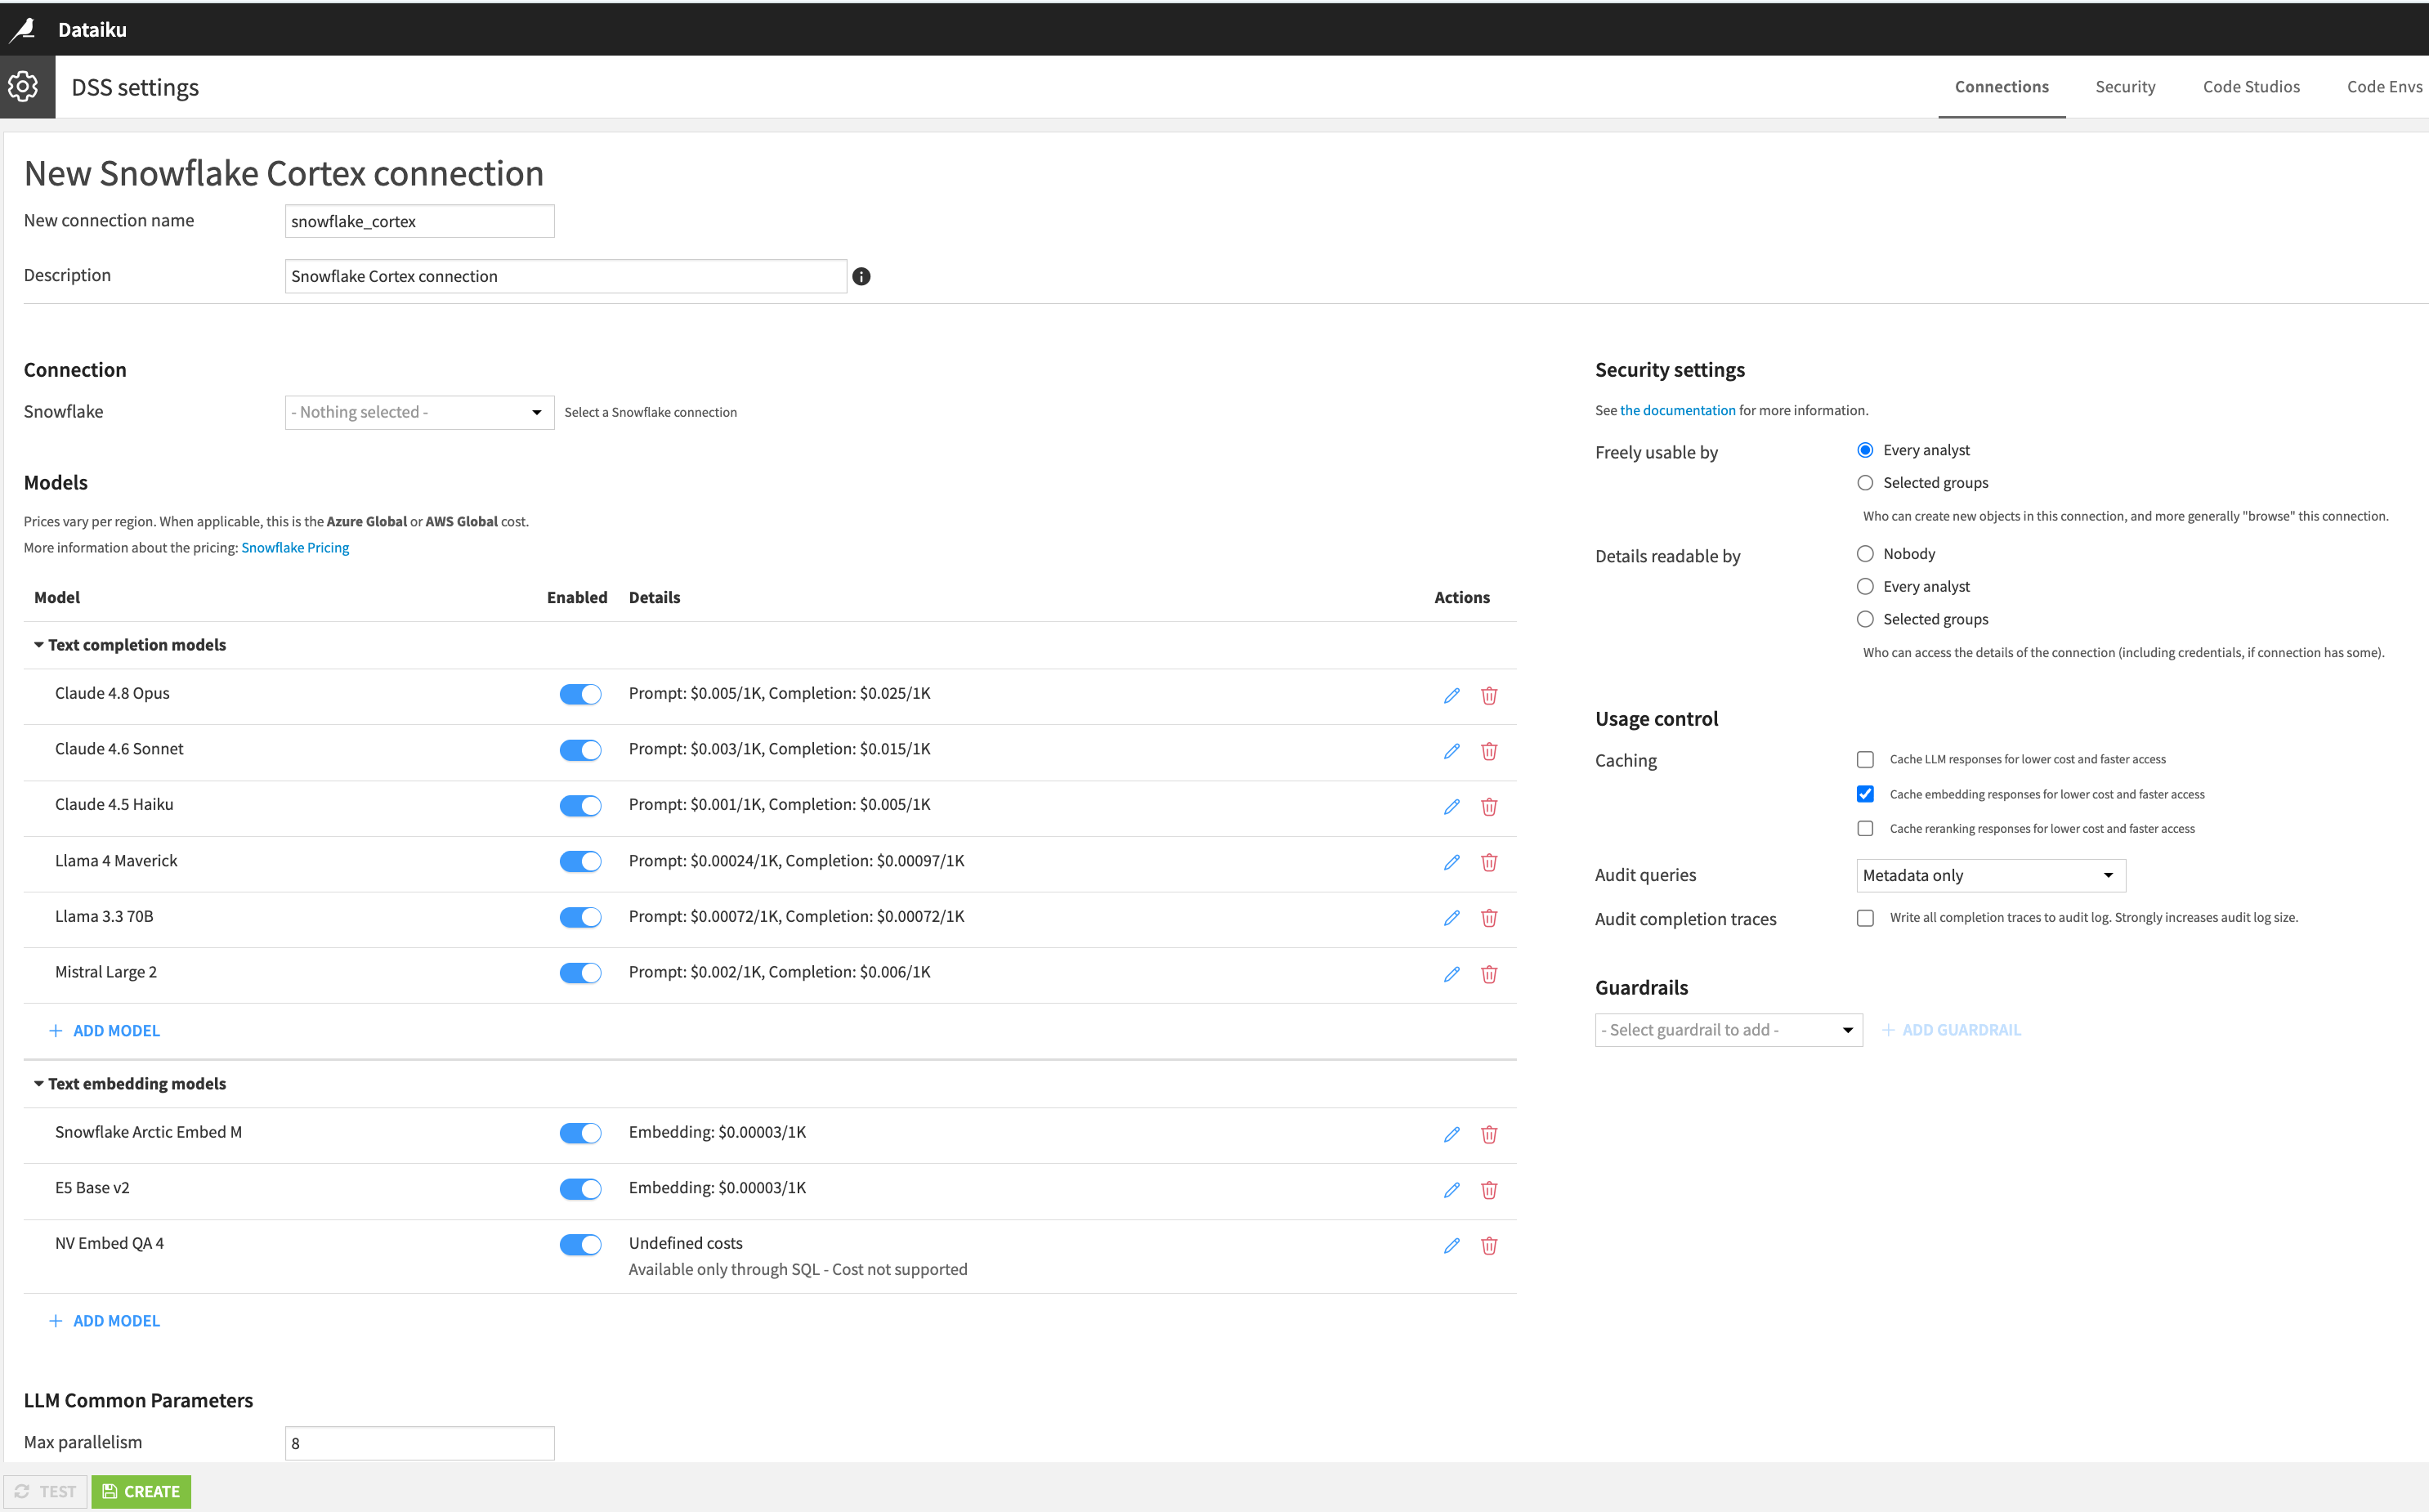Check Cache LLM responses checkbox
Image resolution: width=2429 pixels, height=1512 pixels.
coord(1865,760)
